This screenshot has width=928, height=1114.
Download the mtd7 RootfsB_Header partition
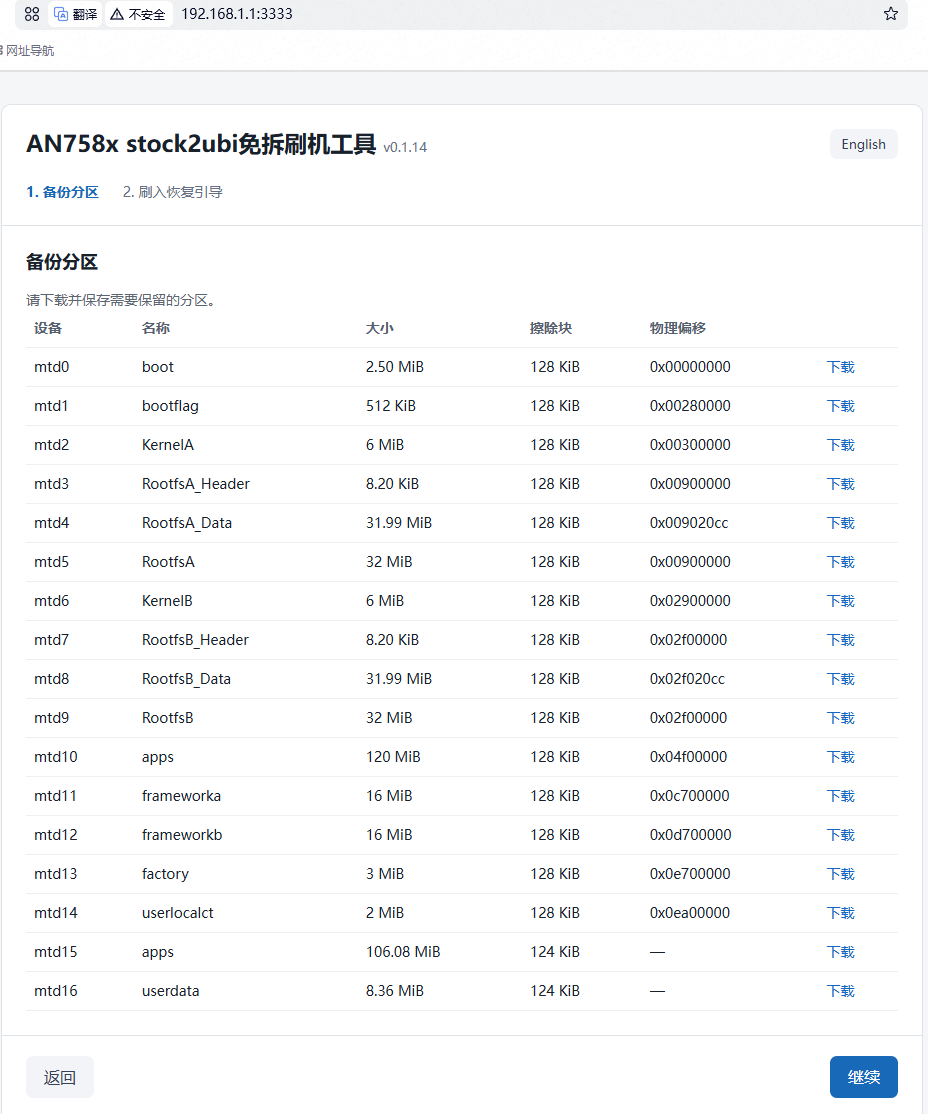(x=841, y=641)
